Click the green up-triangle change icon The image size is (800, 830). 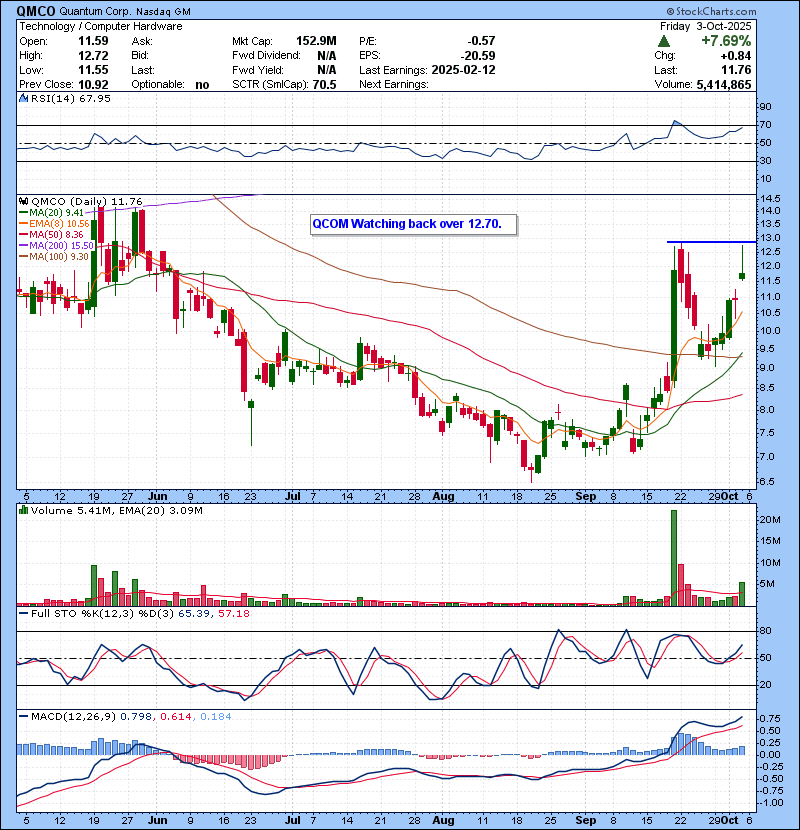(x=663, y=41)
